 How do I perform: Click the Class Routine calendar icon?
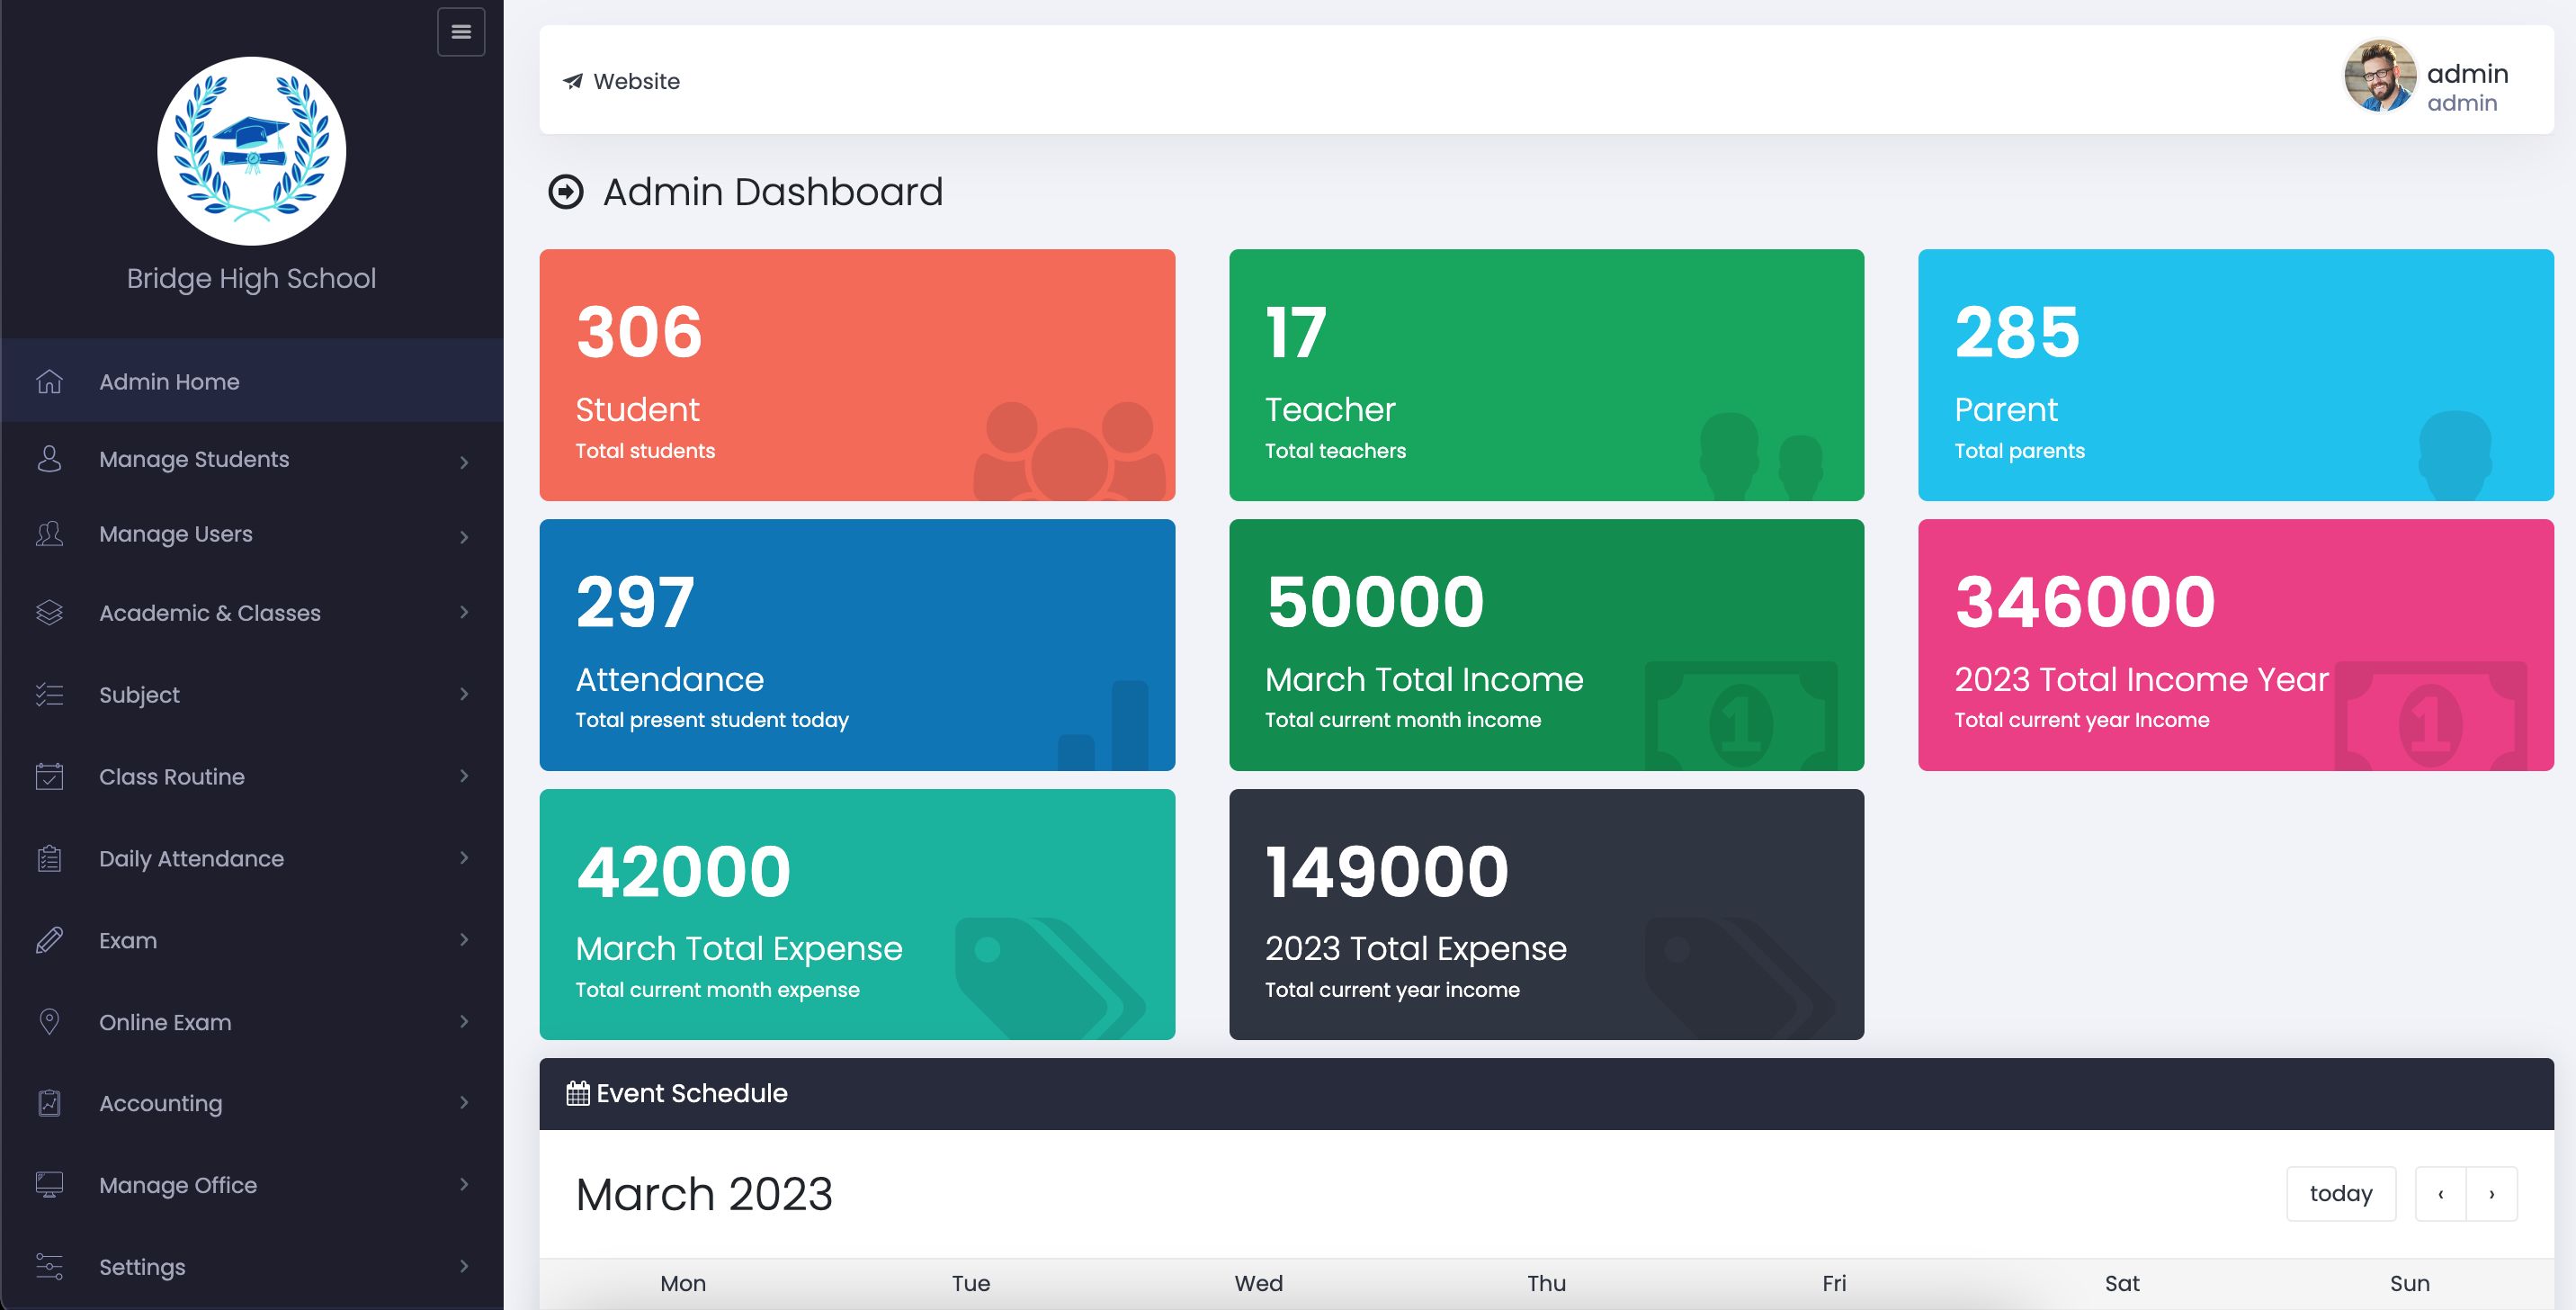49,776
